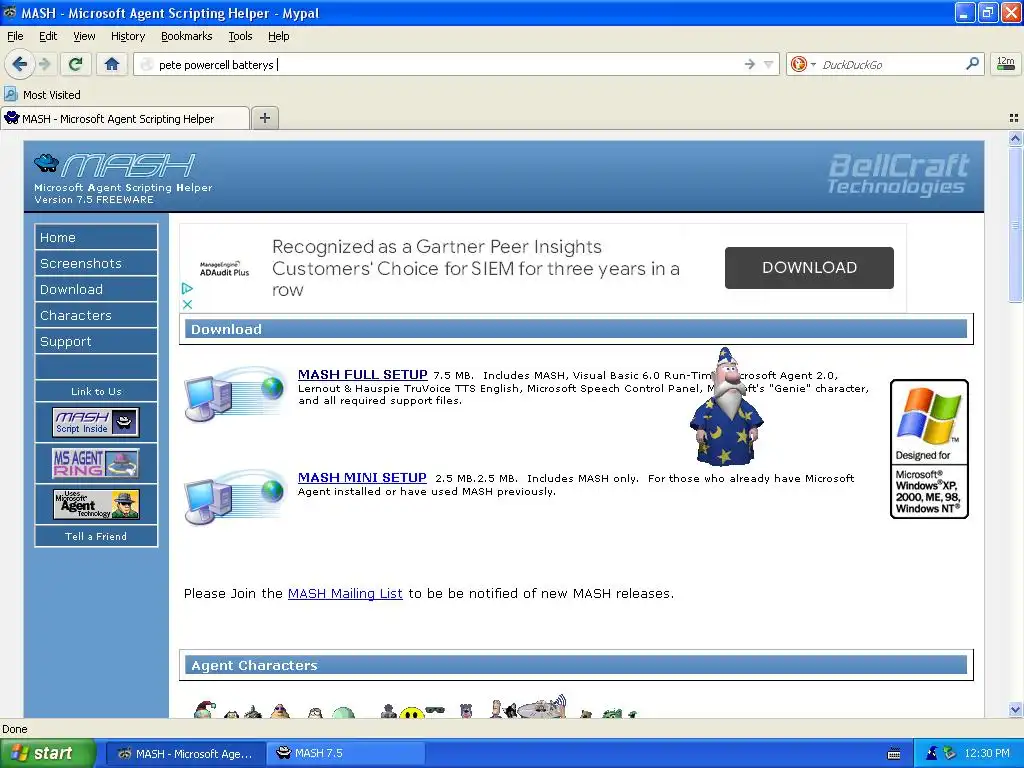
Task: Open the View menu
Action: pyautogui.click(x=84, y=36)
